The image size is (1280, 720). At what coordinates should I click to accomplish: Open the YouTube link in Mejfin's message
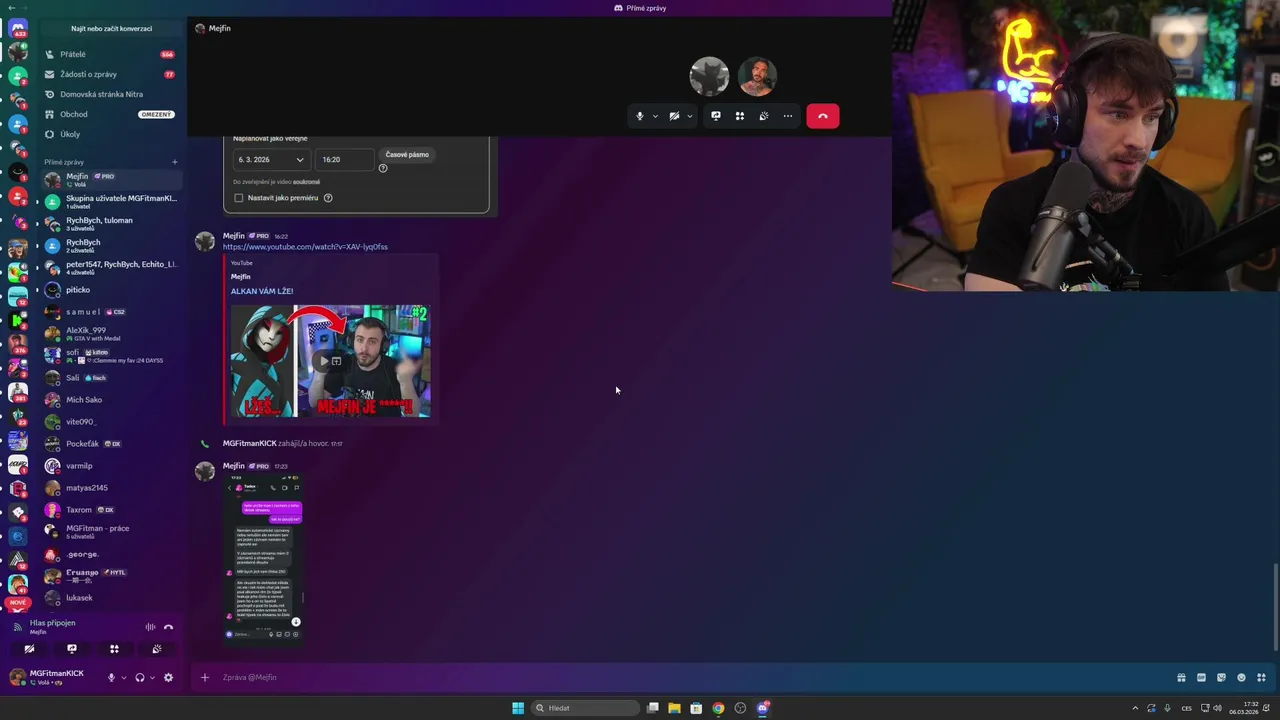point(305,247)
